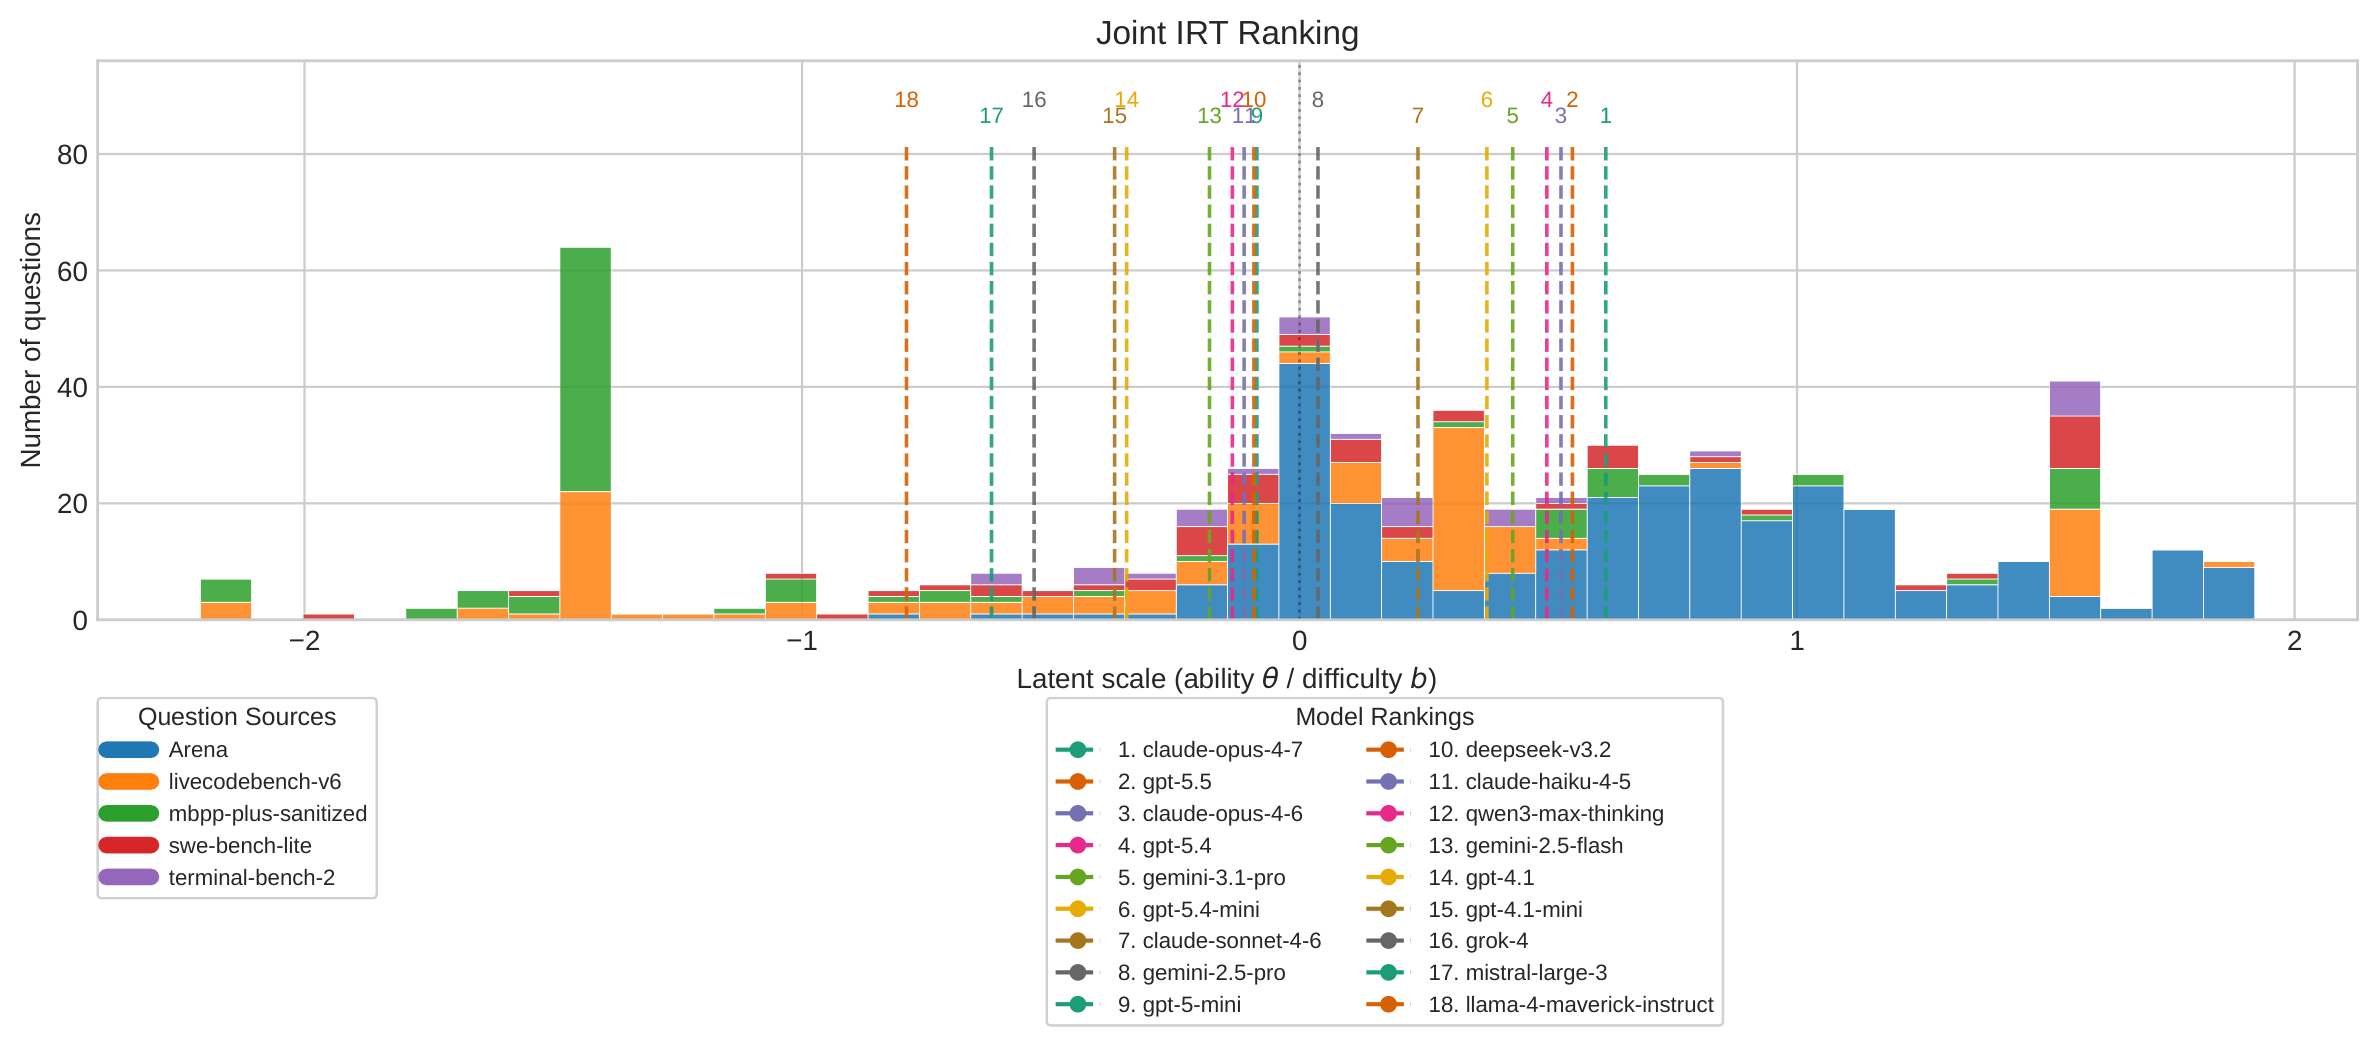The width and height of the screenshot is (2378, 1046).
Task: Click rank 1 label above dashed line
Action: [x=1606, y=116]
